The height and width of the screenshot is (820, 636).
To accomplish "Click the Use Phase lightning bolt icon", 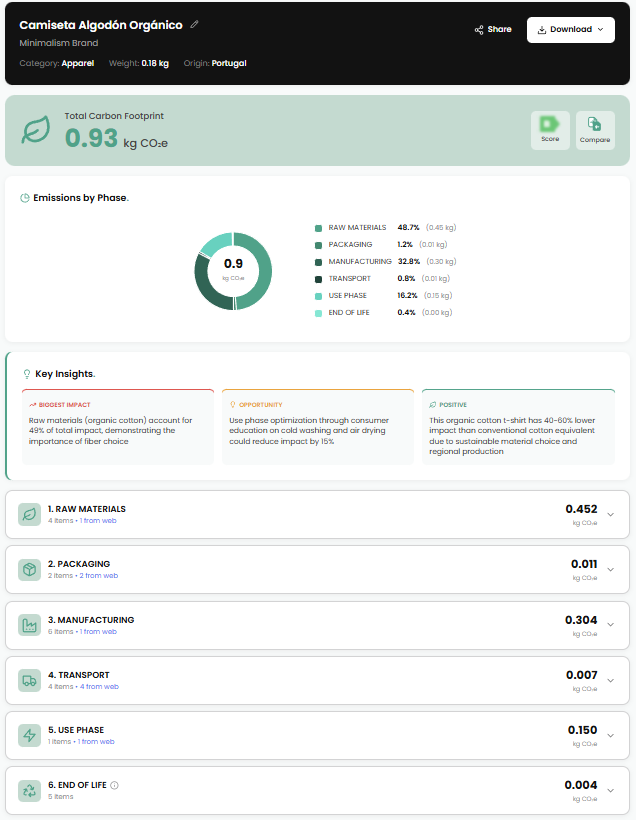I will (x=29, y=735).
